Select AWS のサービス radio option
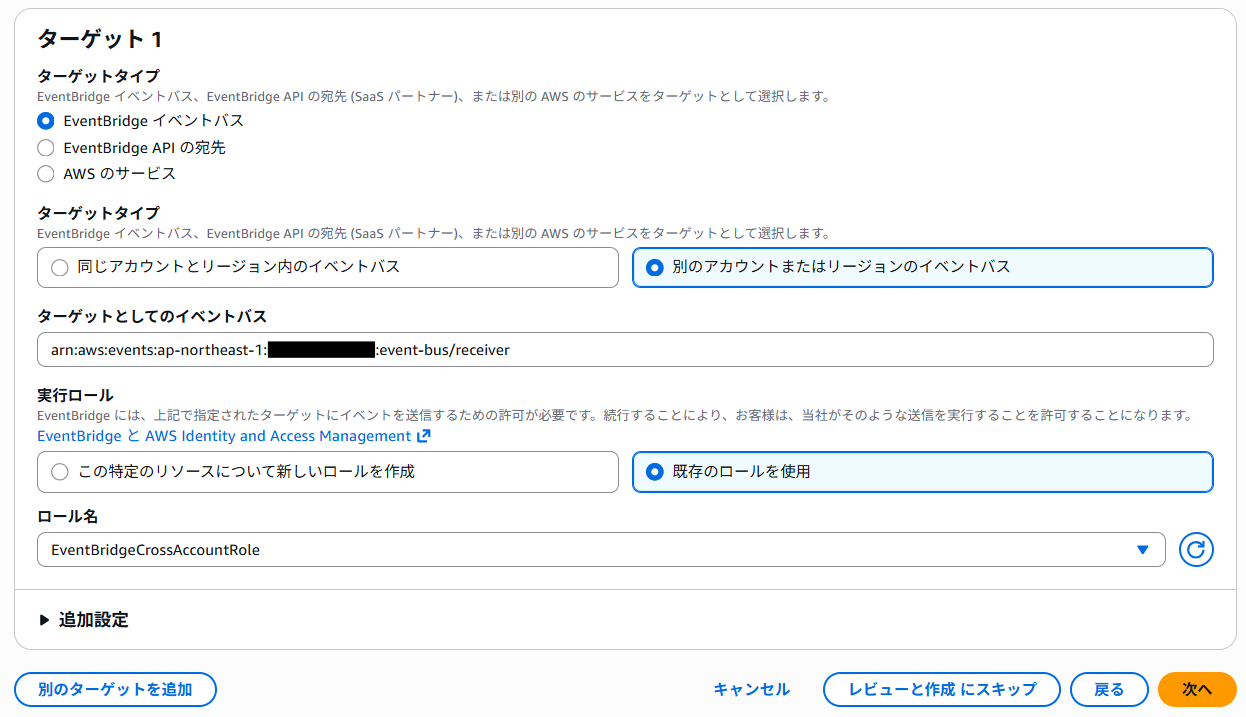Image resolution: width=1246 pixels, height=717 pixels. pyautogui.click(x=45, y=173)
